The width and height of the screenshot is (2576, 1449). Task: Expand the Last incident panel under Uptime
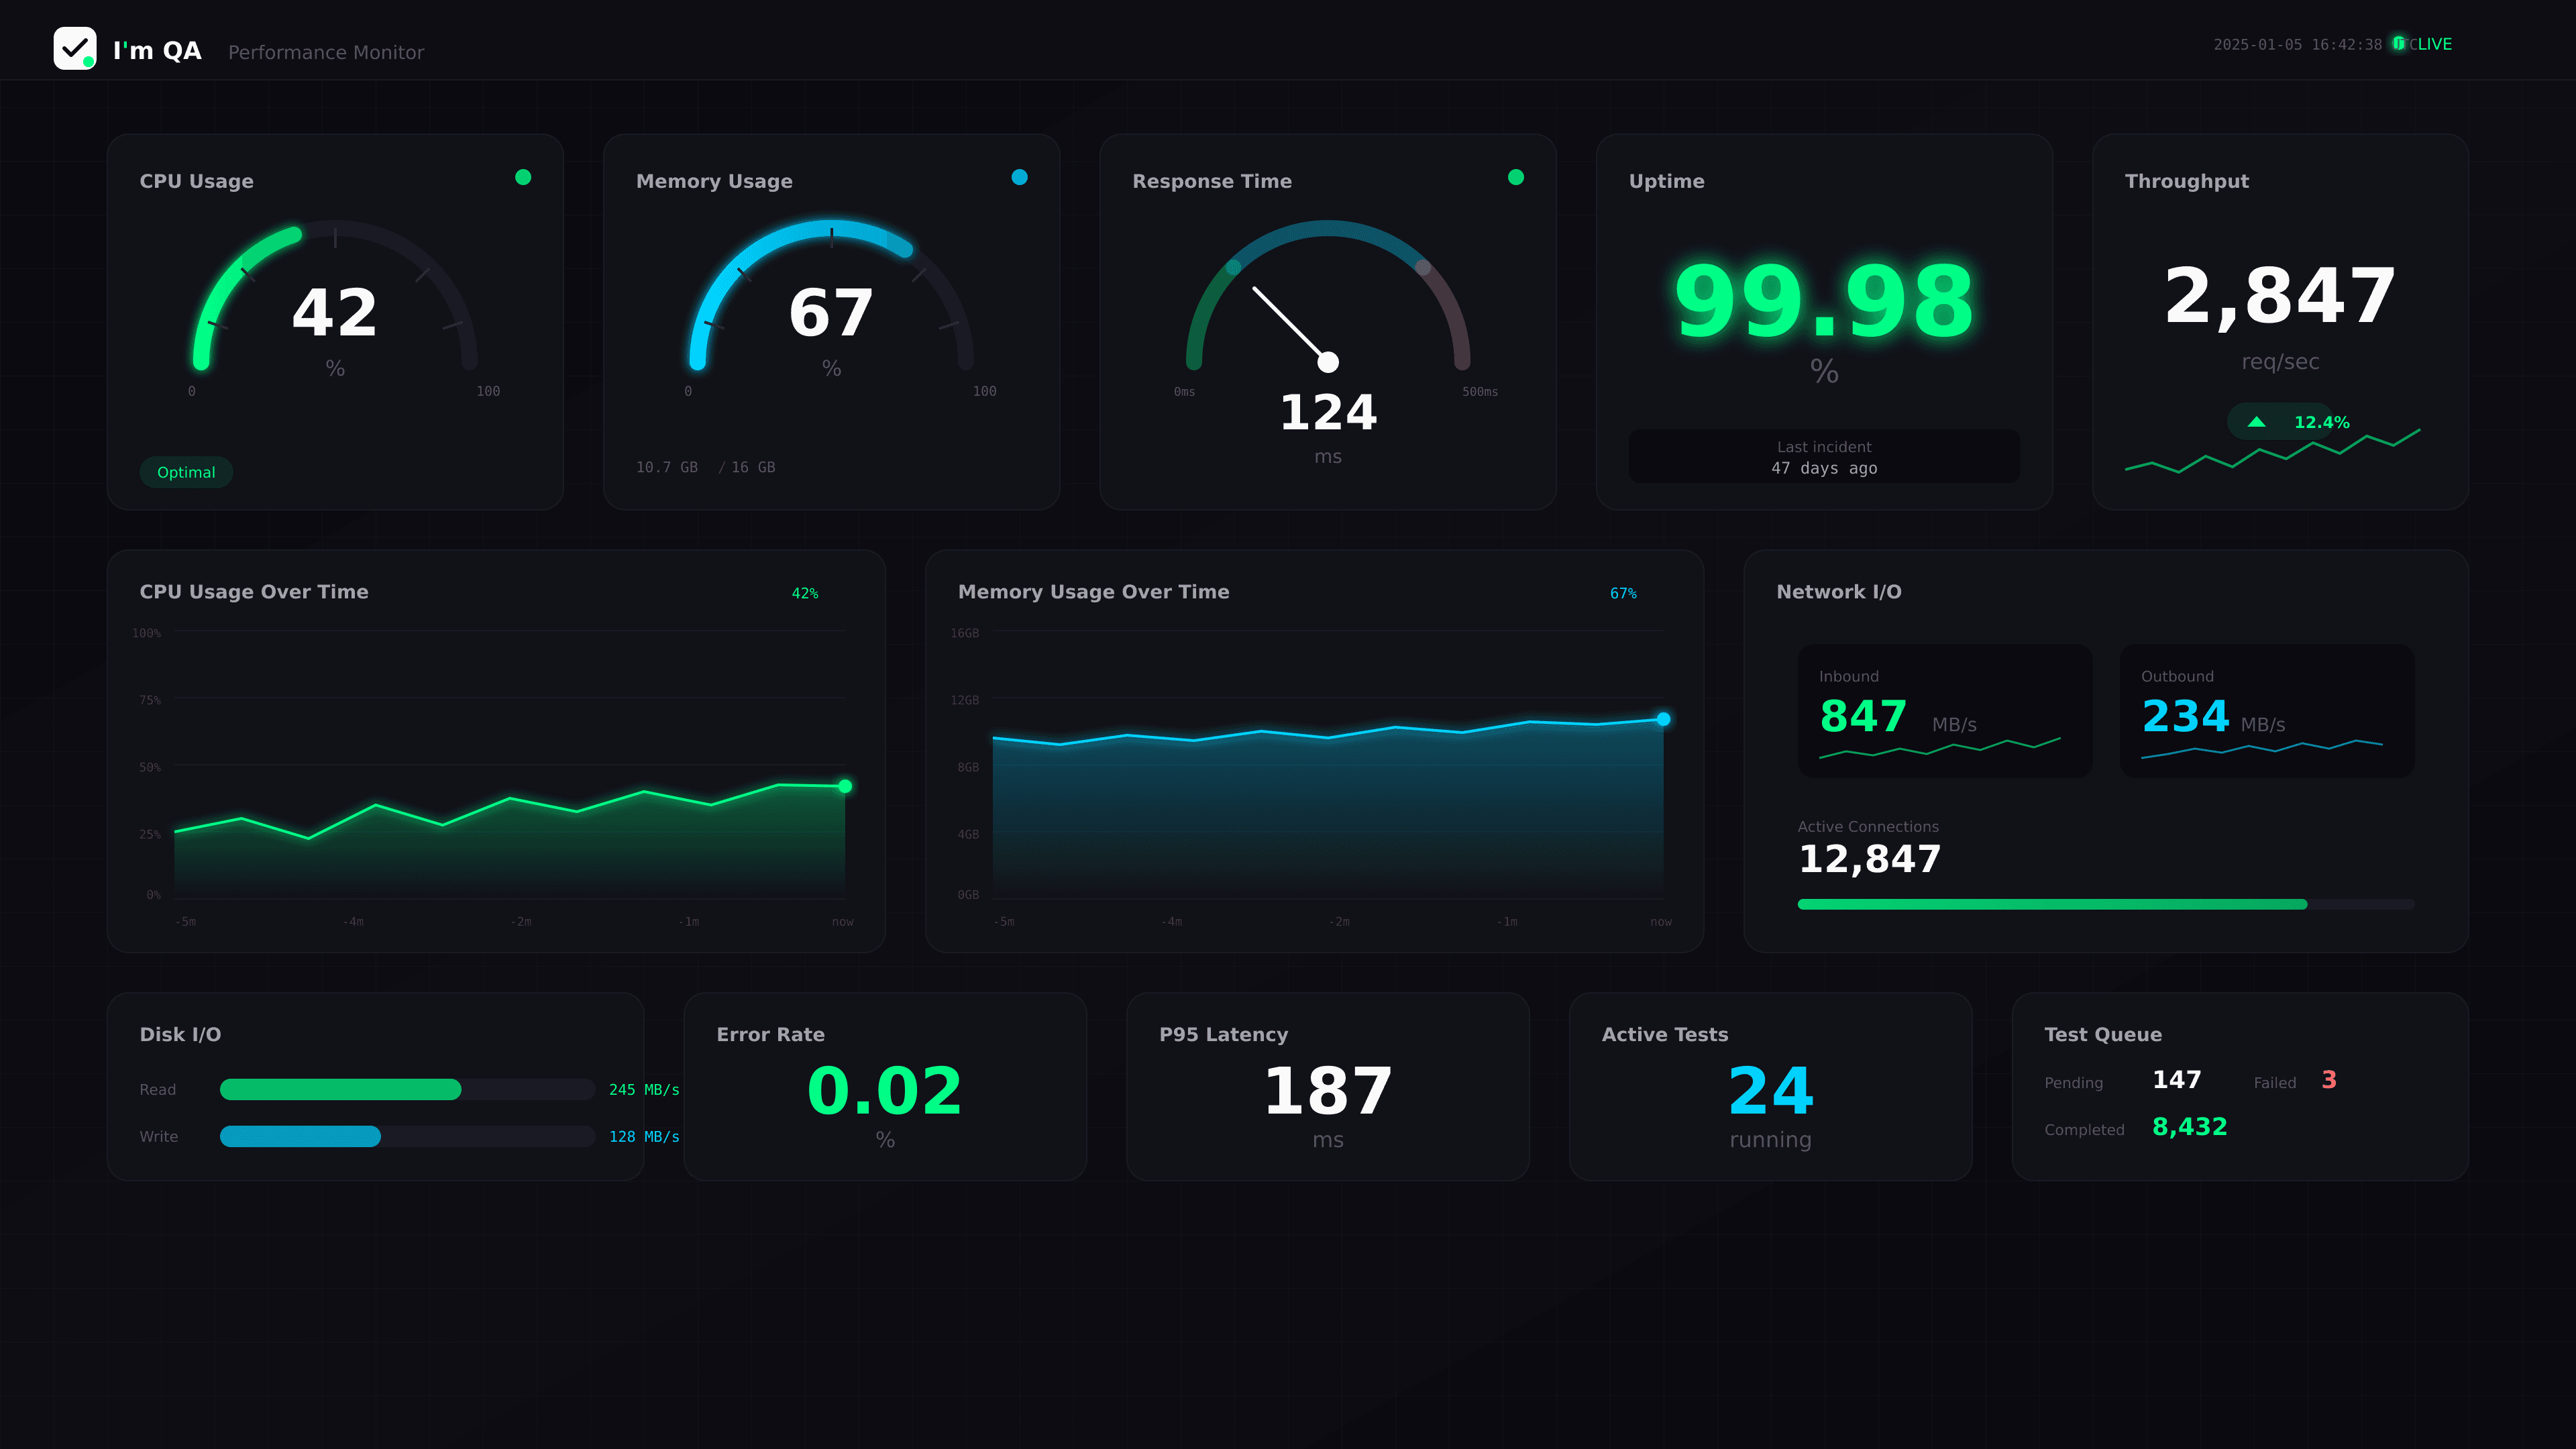click(x=1823, y=457)
